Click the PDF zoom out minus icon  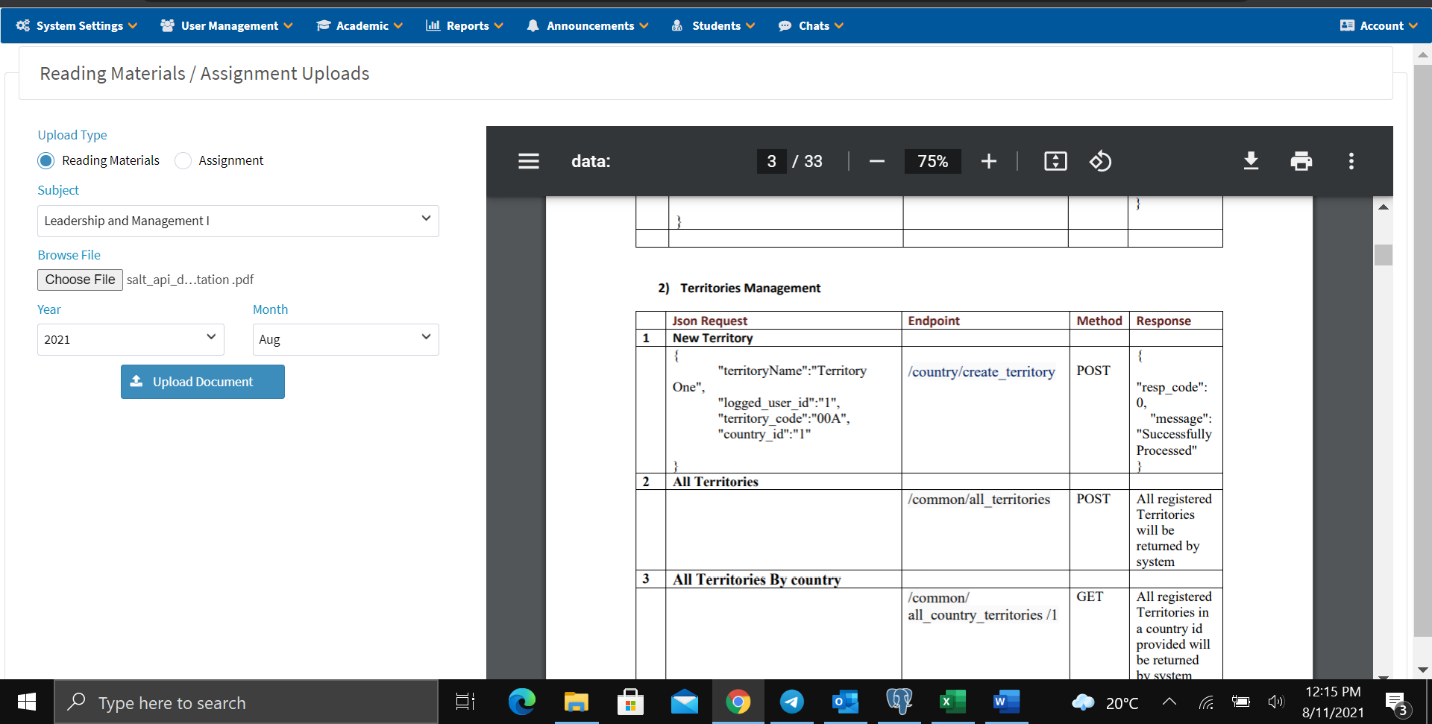(x=877, y=161)
